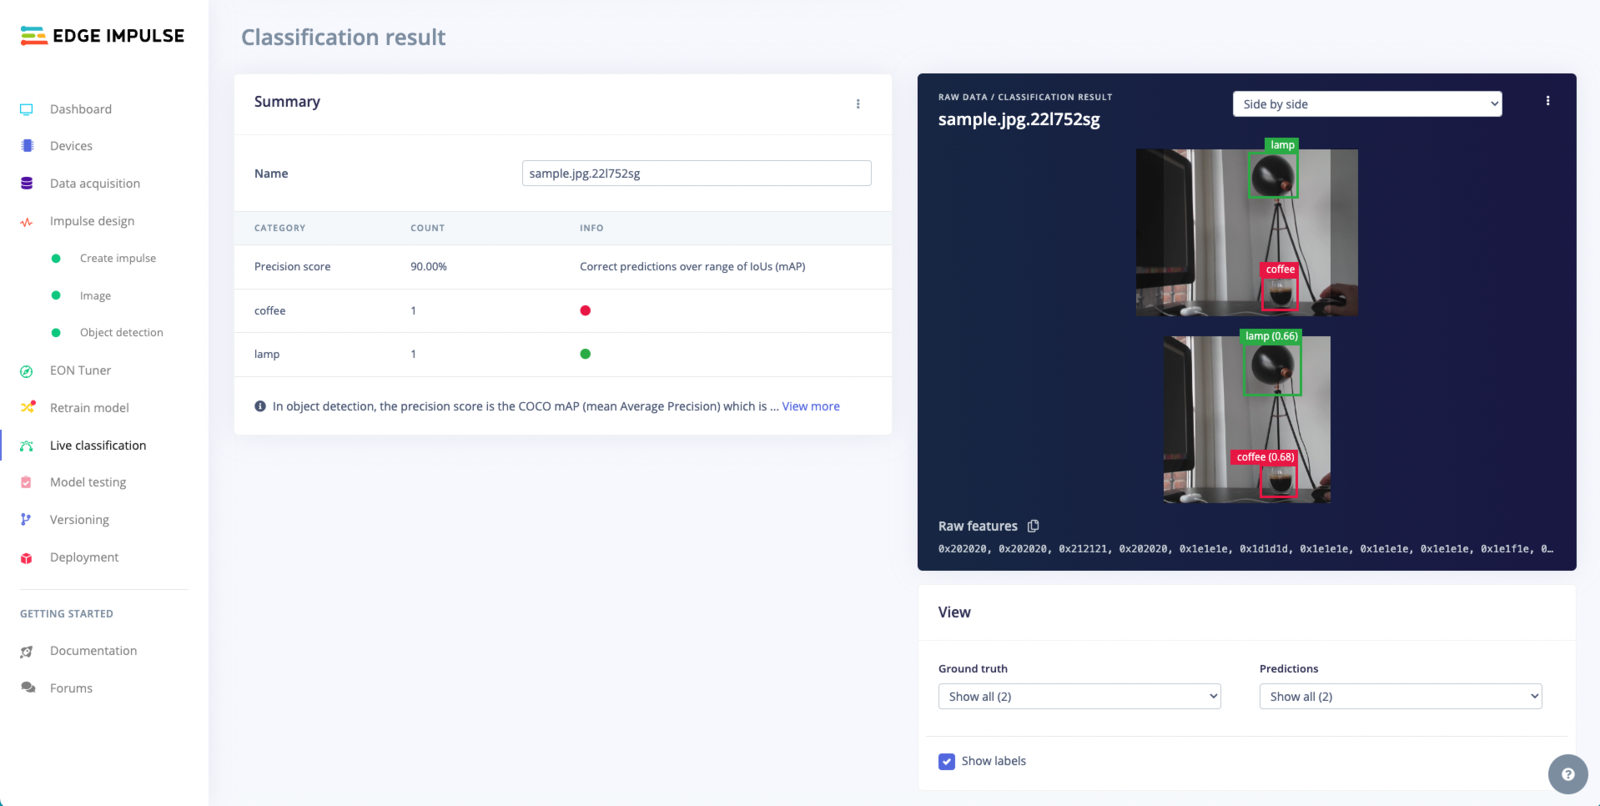The height and width of the screenshot is (806, 1600).
Task: Click the green dot next to Create impulse
Action: (x=56, y=259)
